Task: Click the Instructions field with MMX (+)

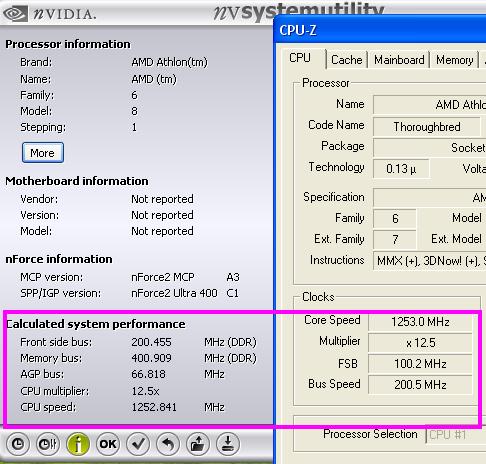Action: pyautogui.click(x=429, y=261)
